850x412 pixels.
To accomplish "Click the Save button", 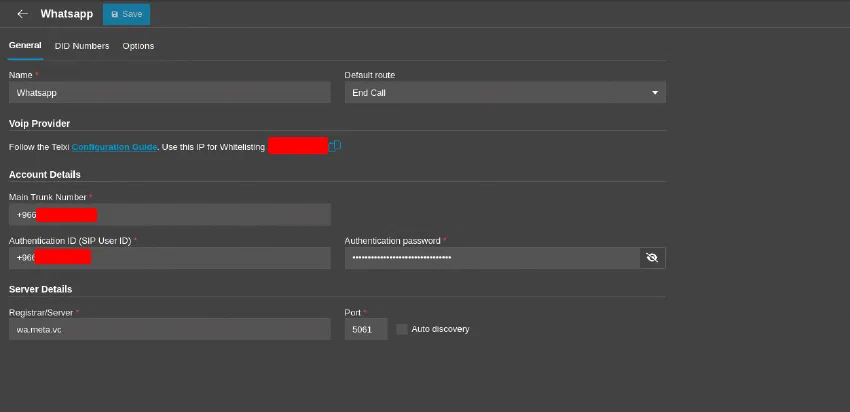I will coord(126,14).
